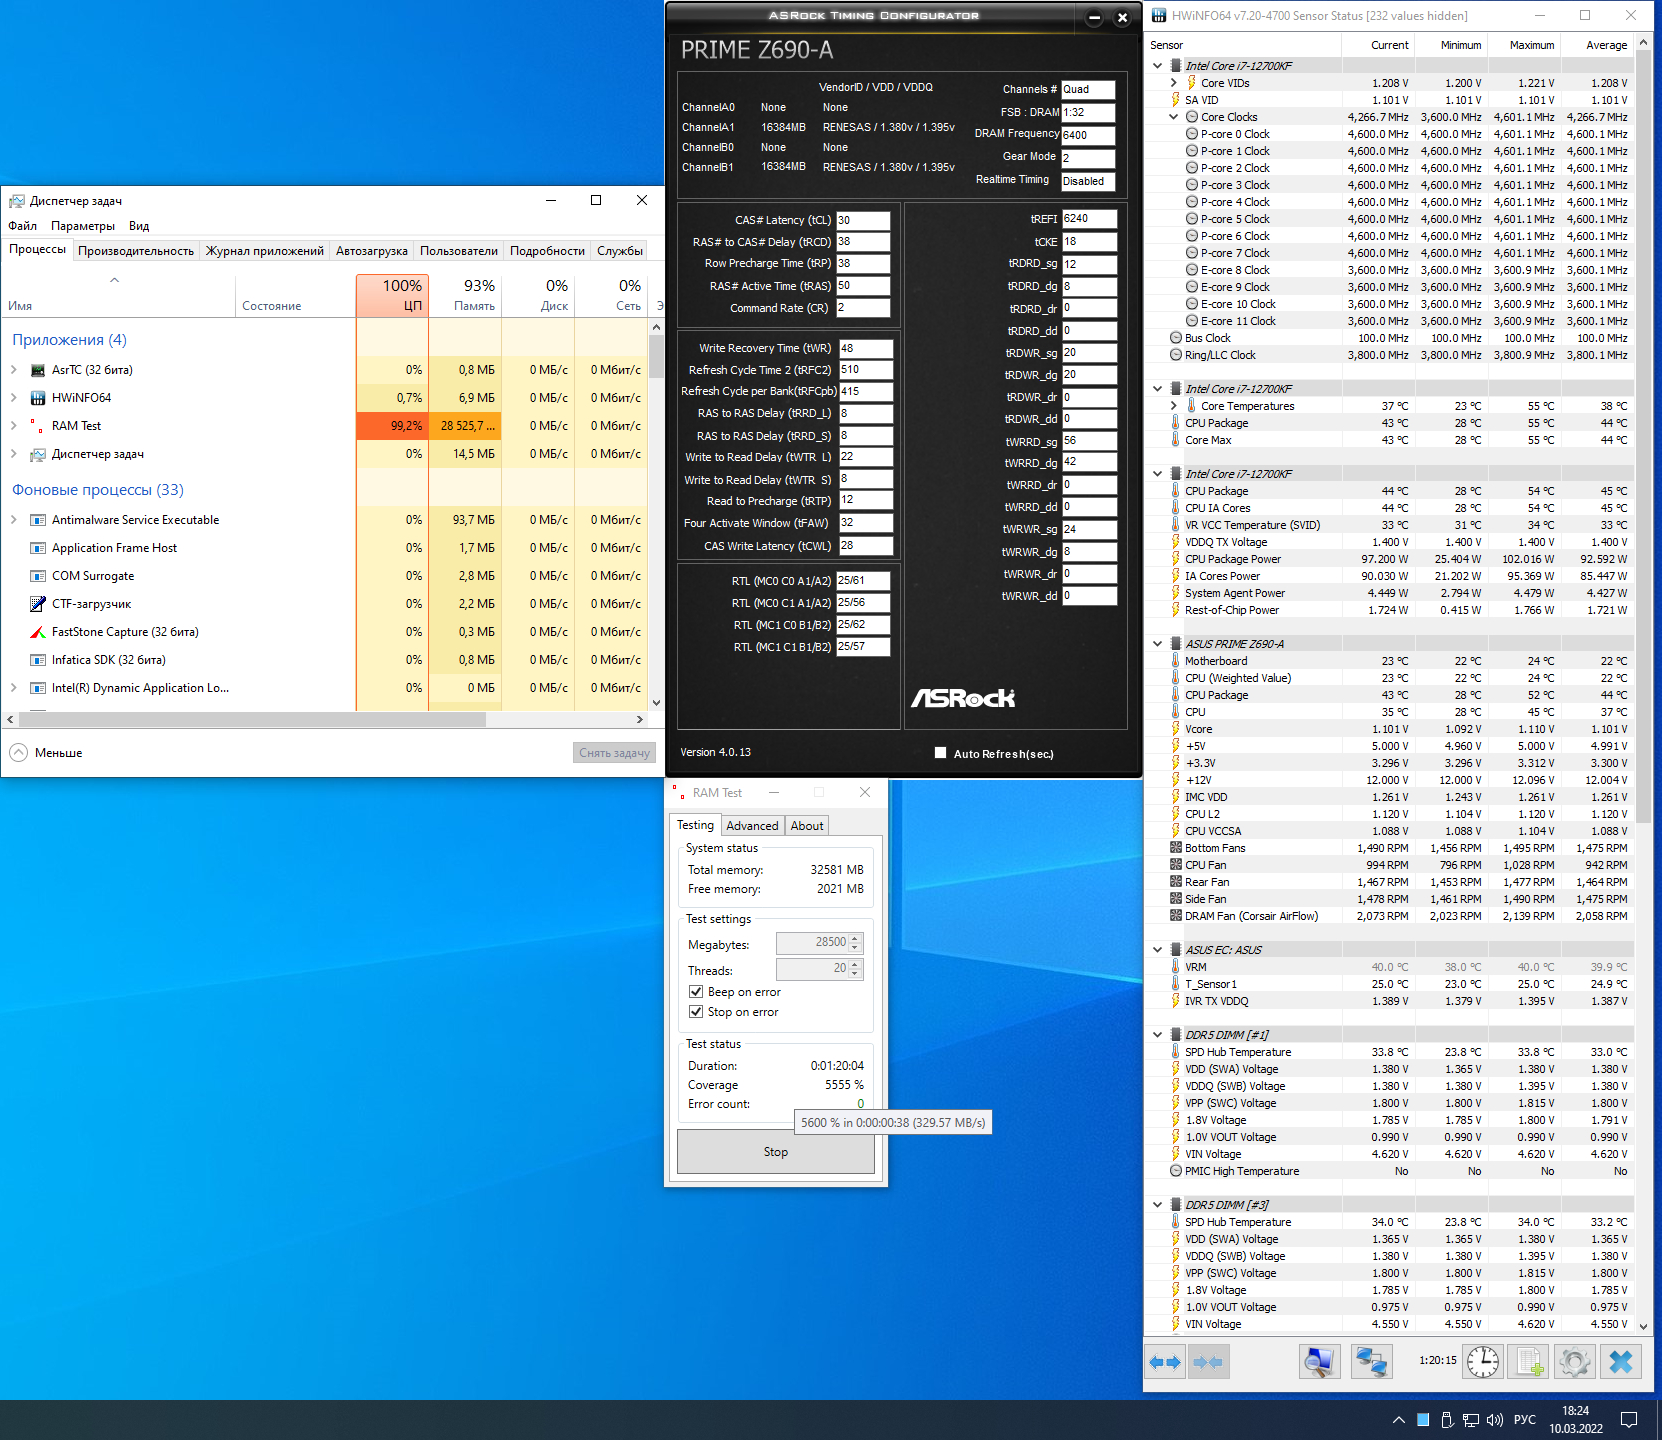Viewport: 1662px width, 1440px height.
Task: Click the CAS# Latency (tCL) value field
Action: 863,220
